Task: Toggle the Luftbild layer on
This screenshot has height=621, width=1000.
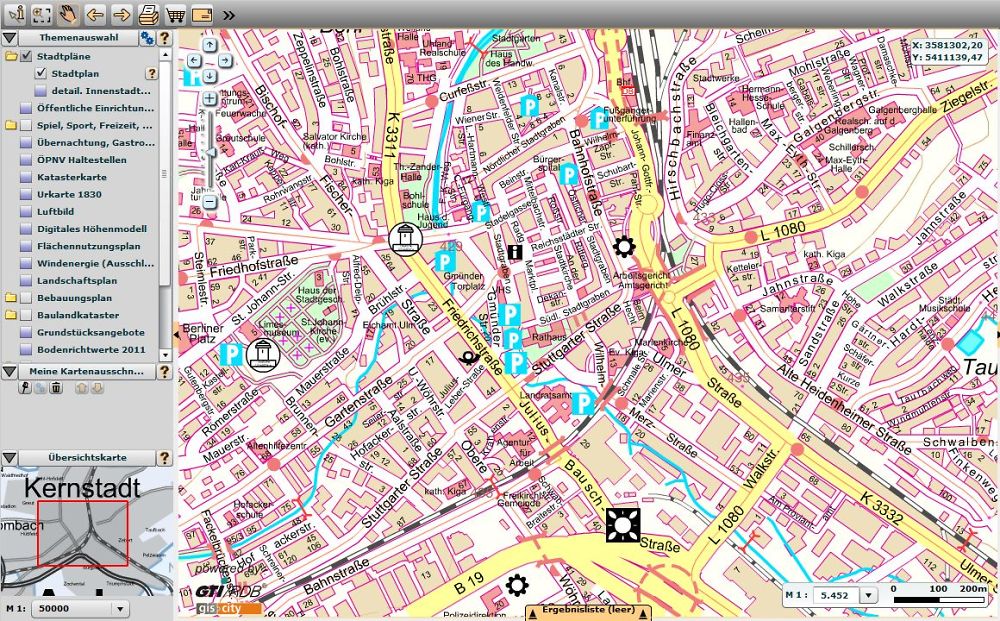Action: point(27,211)
